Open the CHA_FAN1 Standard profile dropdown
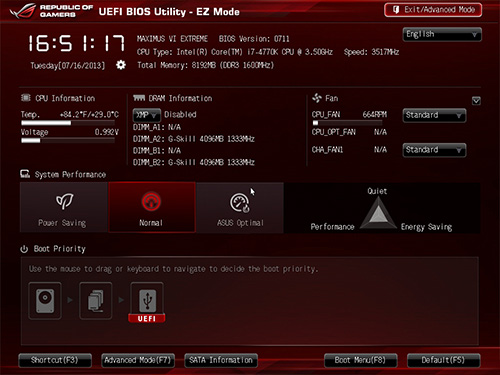The width and height of the screenshot is (500, 375). point(434,150)
